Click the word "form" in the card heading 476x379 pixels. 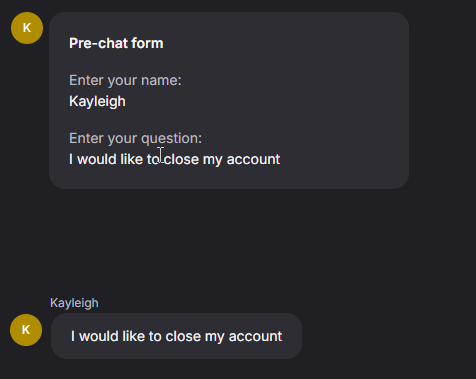click(147, 43)
